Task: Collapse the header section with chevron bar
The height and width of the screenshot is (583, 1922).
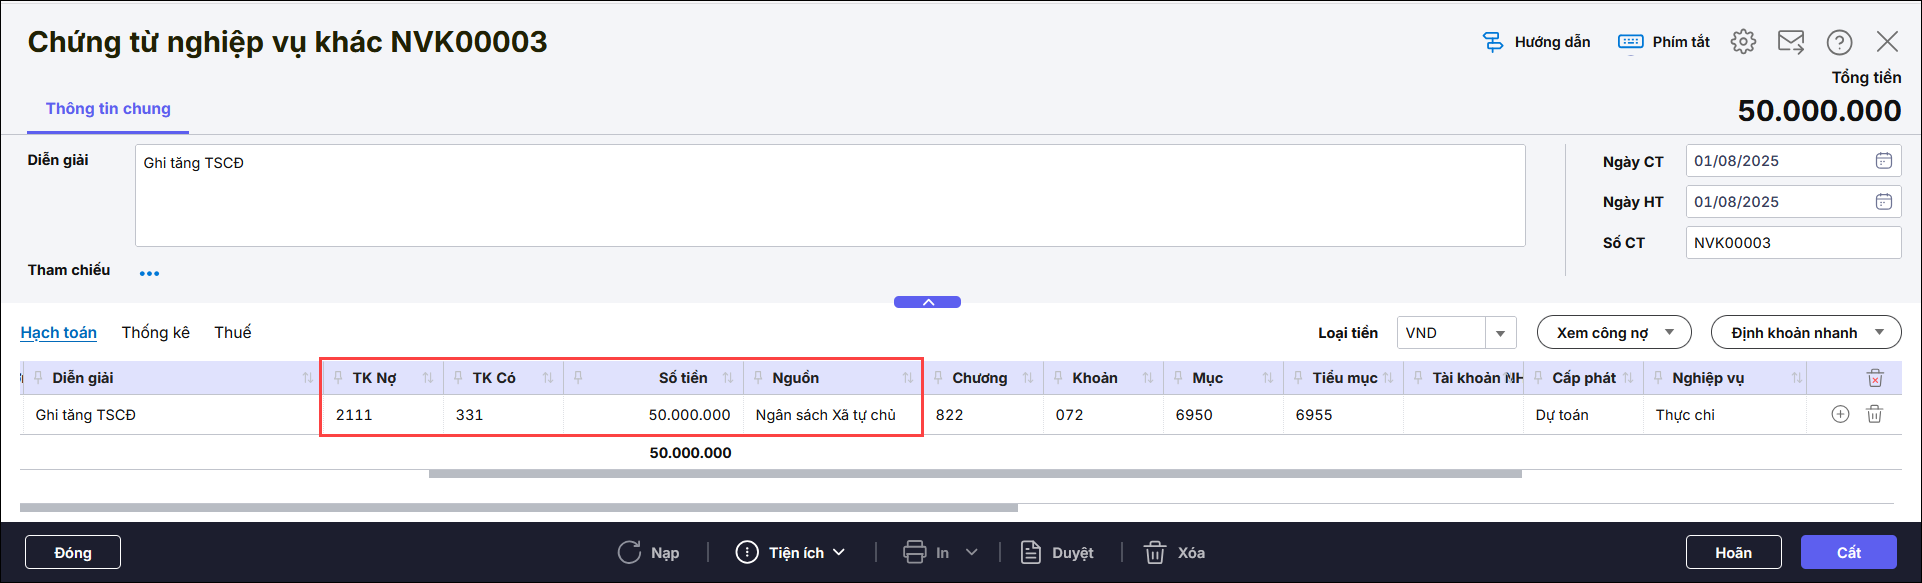Action: point(927,302)
